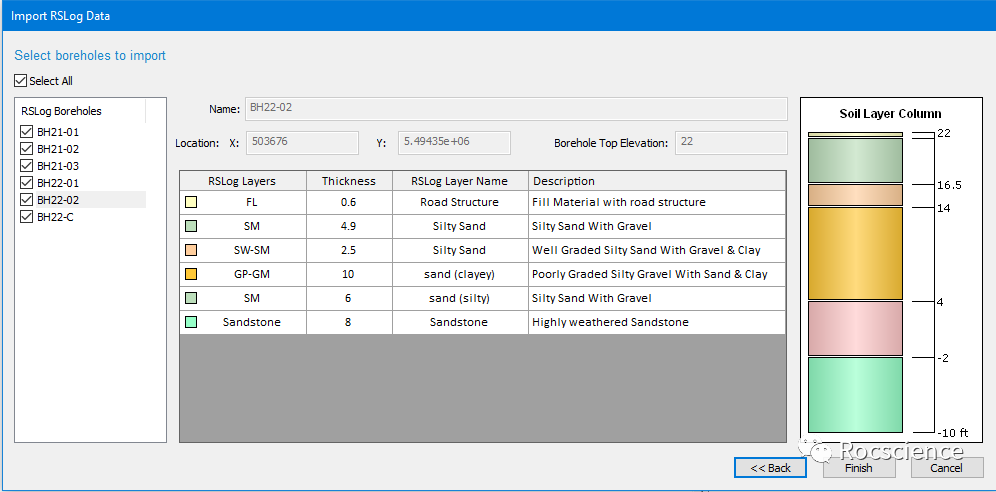The height and width of the screenshot is (492, 996).
Task: Toggle the Select All checkbox
Action: coord(21,81)
